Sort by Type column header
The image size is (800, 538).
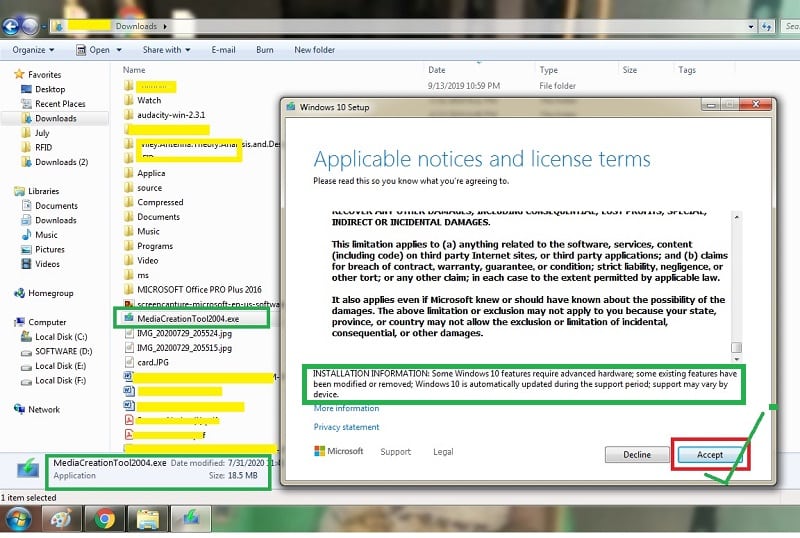pos(548,70)
